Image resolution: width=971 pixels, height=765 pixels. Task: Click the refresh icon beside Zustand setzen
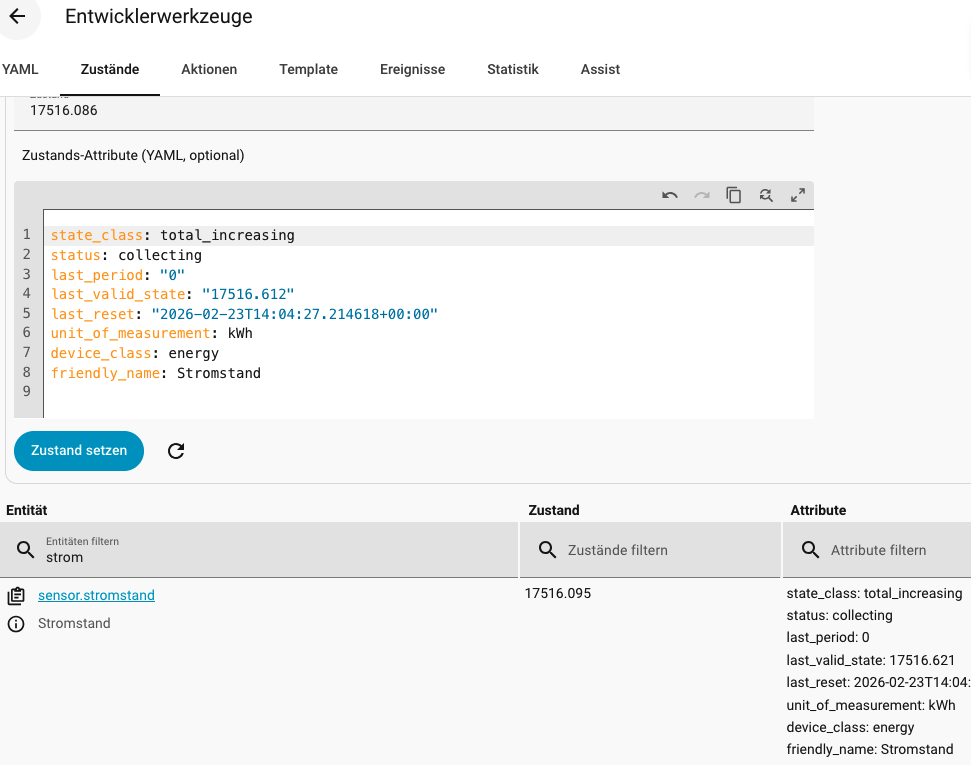(176, 451)
